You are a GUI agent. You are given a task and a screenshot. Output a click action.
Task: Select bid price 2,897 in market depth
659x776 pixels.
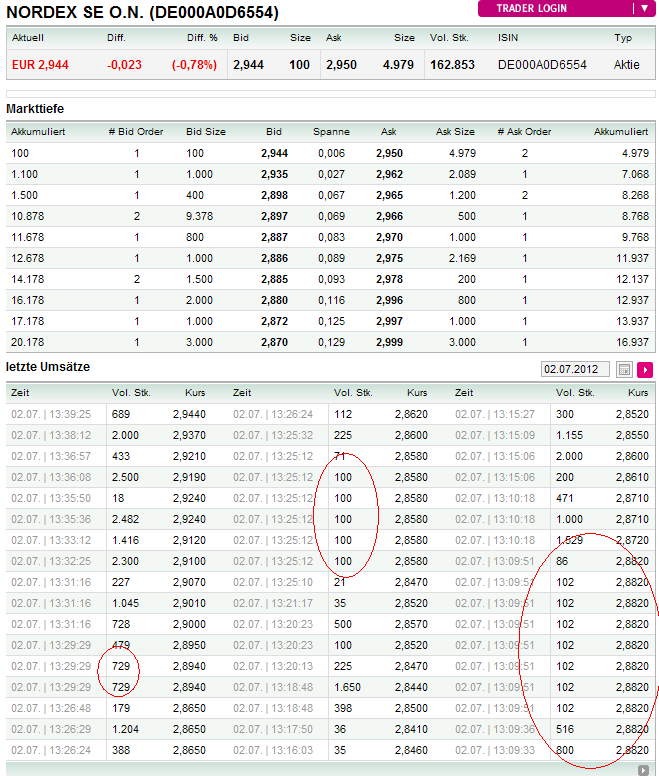coord(275,216)
